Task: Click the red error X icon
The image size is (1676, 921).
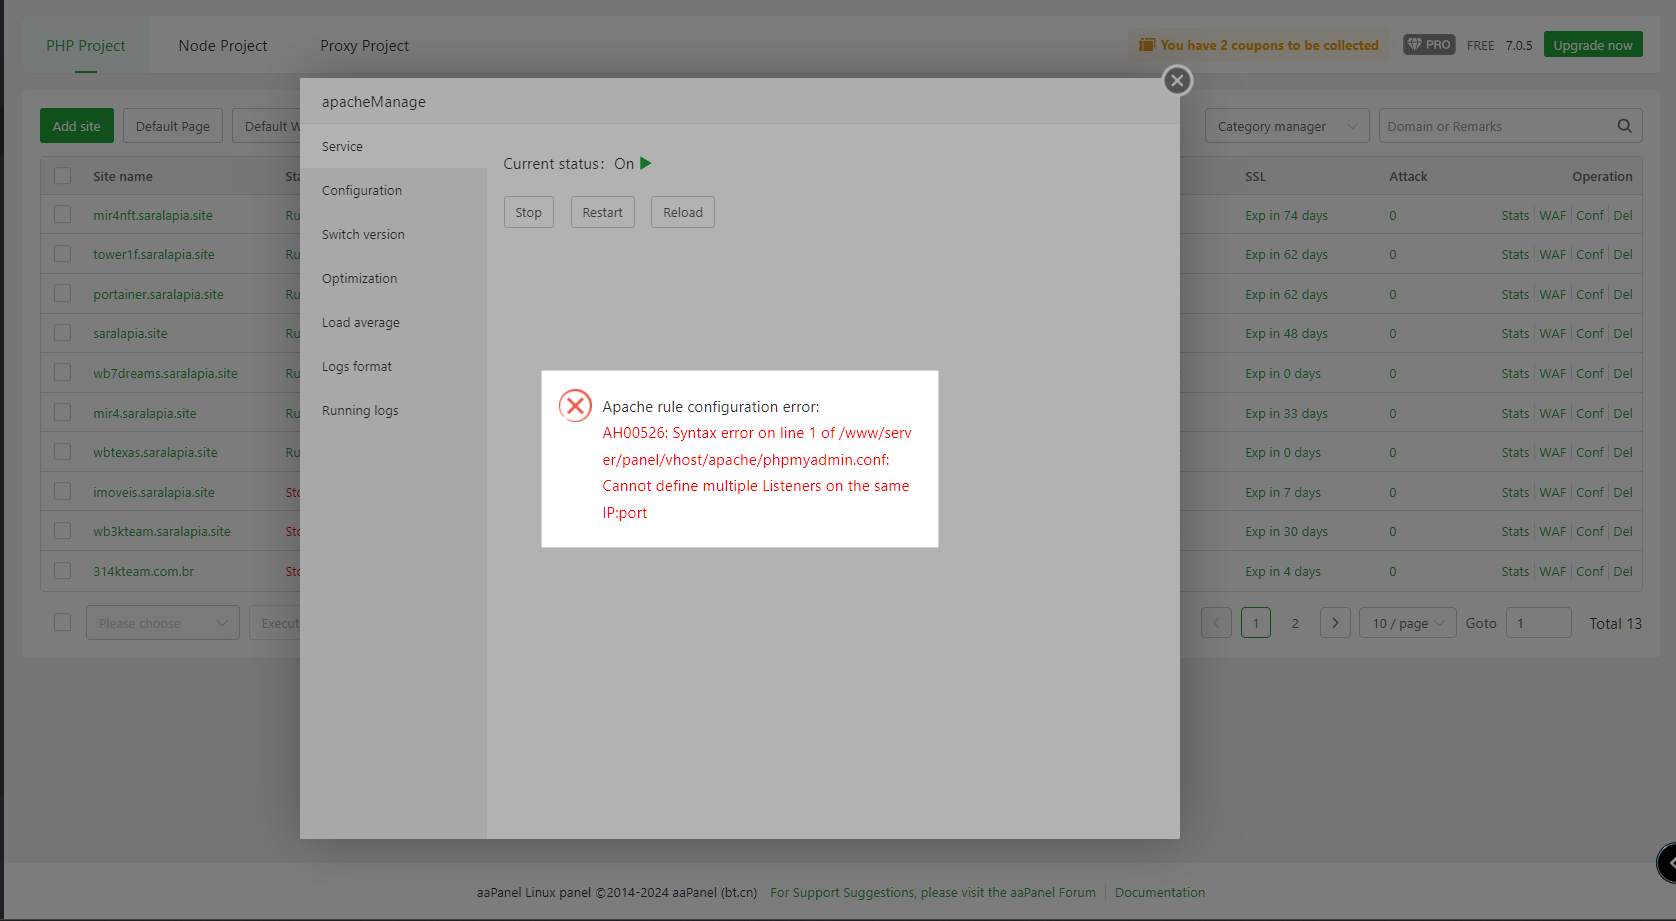Action: 575,405
